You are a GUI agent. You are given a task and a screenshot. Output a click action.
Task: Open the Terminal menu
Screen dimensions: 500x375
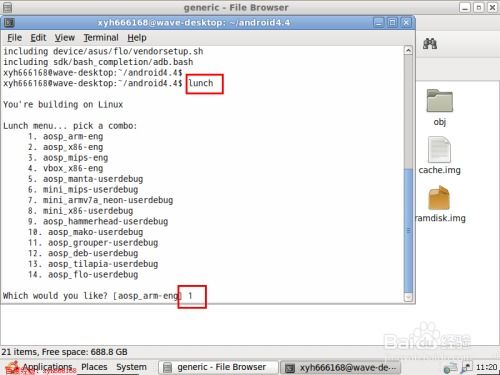click(x=101, y=38)
